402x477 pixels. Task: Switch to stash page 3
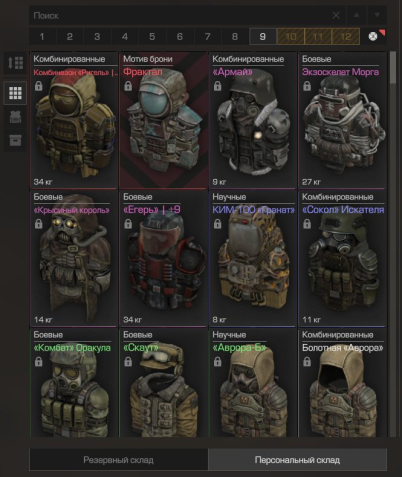pyautogui.click(x=97, y=36)
